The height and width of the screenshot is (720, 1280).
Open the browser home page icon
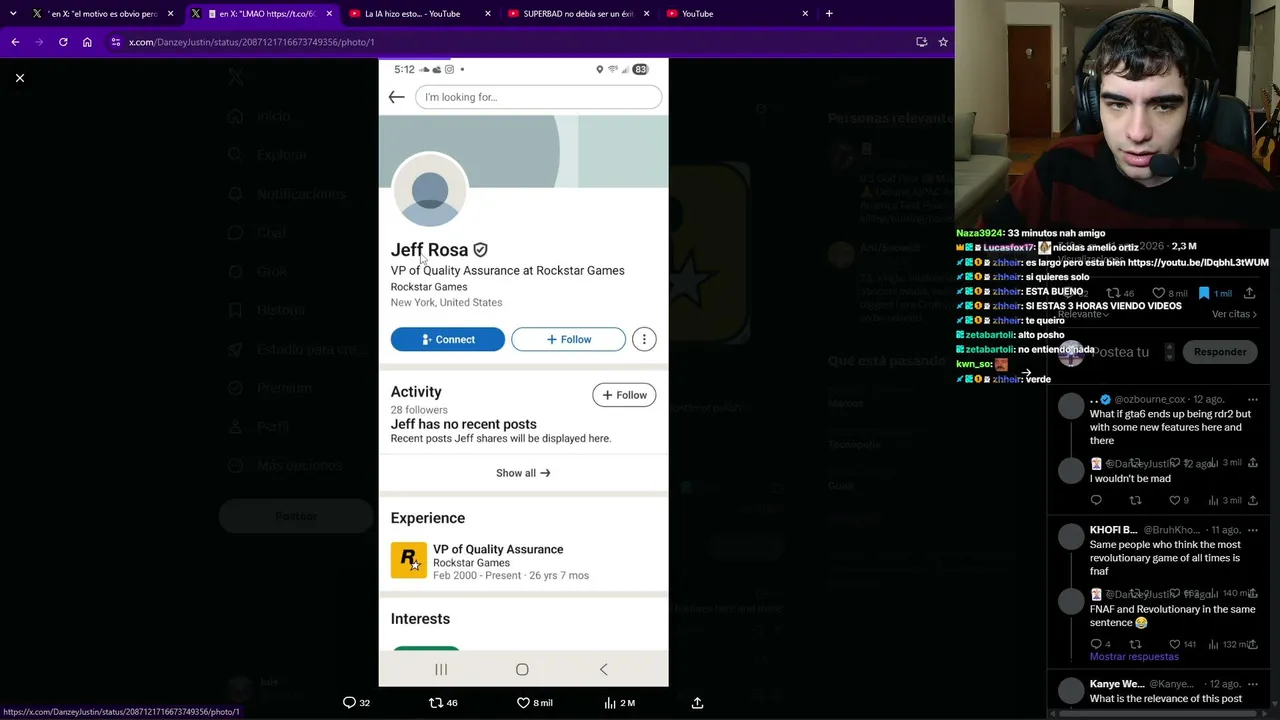(87, 42)
